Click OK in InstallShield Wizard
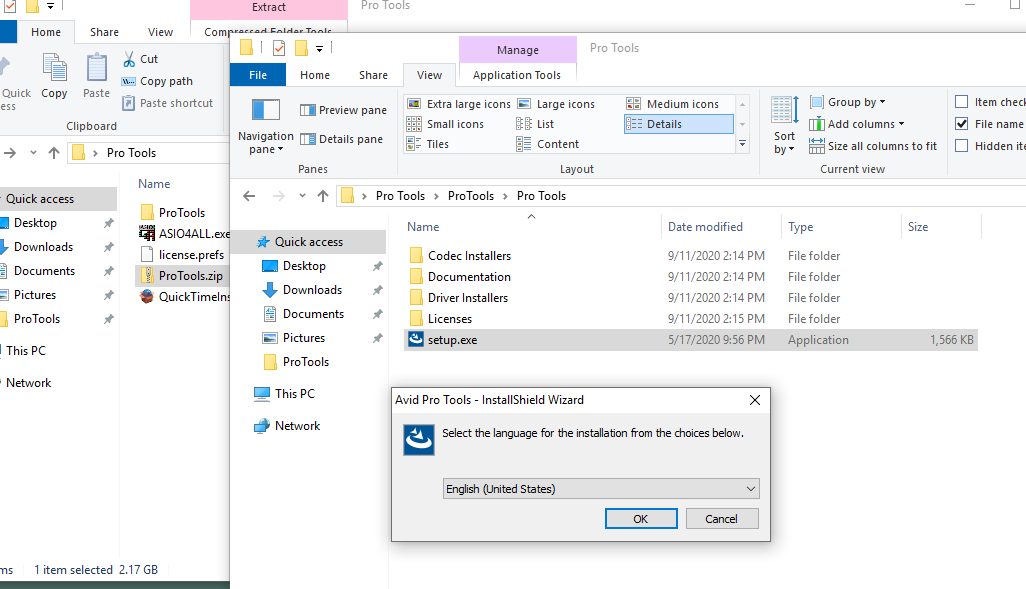The image size is (1026, 589). coord(641,519)
